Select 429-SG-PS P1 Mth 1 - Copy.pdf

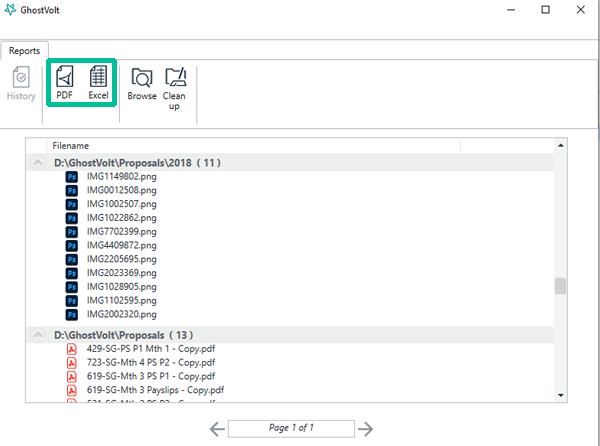click(151, 349)
